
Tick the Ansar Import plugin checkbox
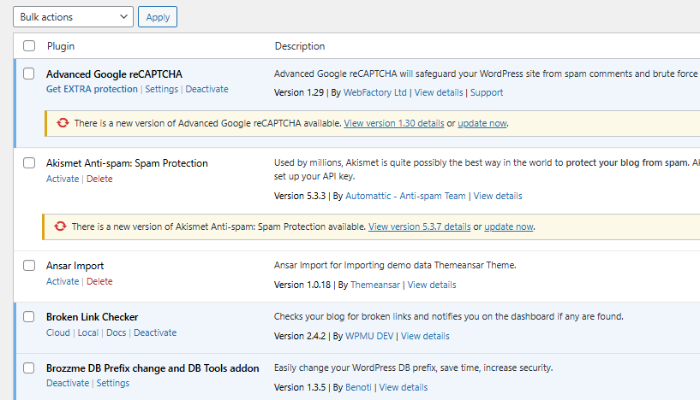coord(29,266)
